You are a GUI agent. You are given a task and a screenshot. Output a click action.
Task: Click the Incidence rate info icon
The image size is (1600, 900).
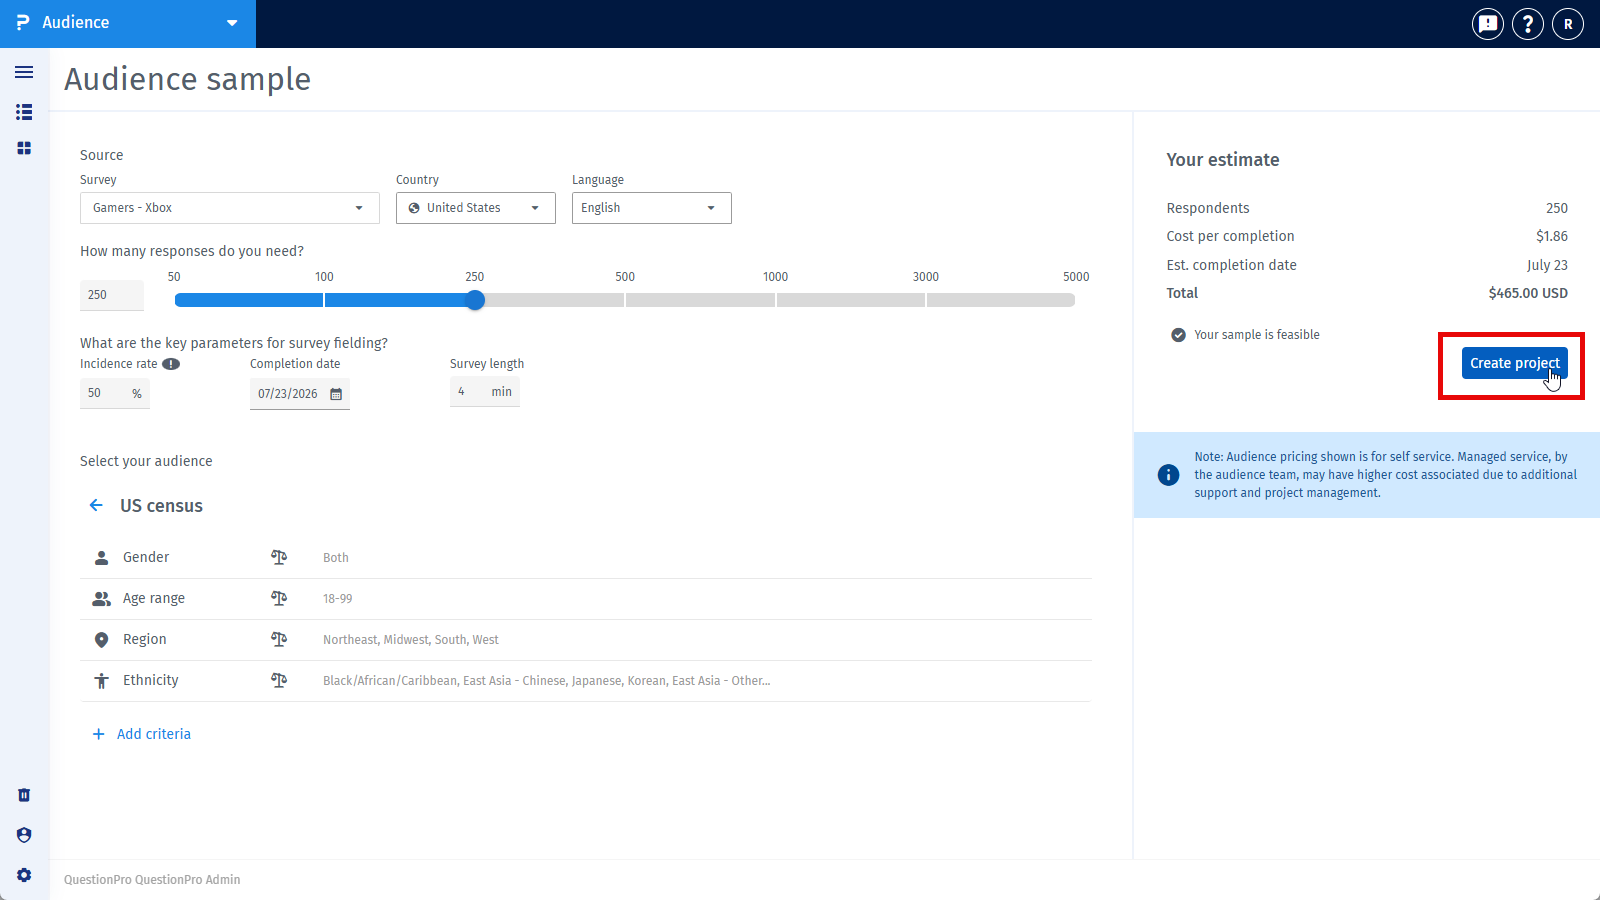click(x=171, y=364)
